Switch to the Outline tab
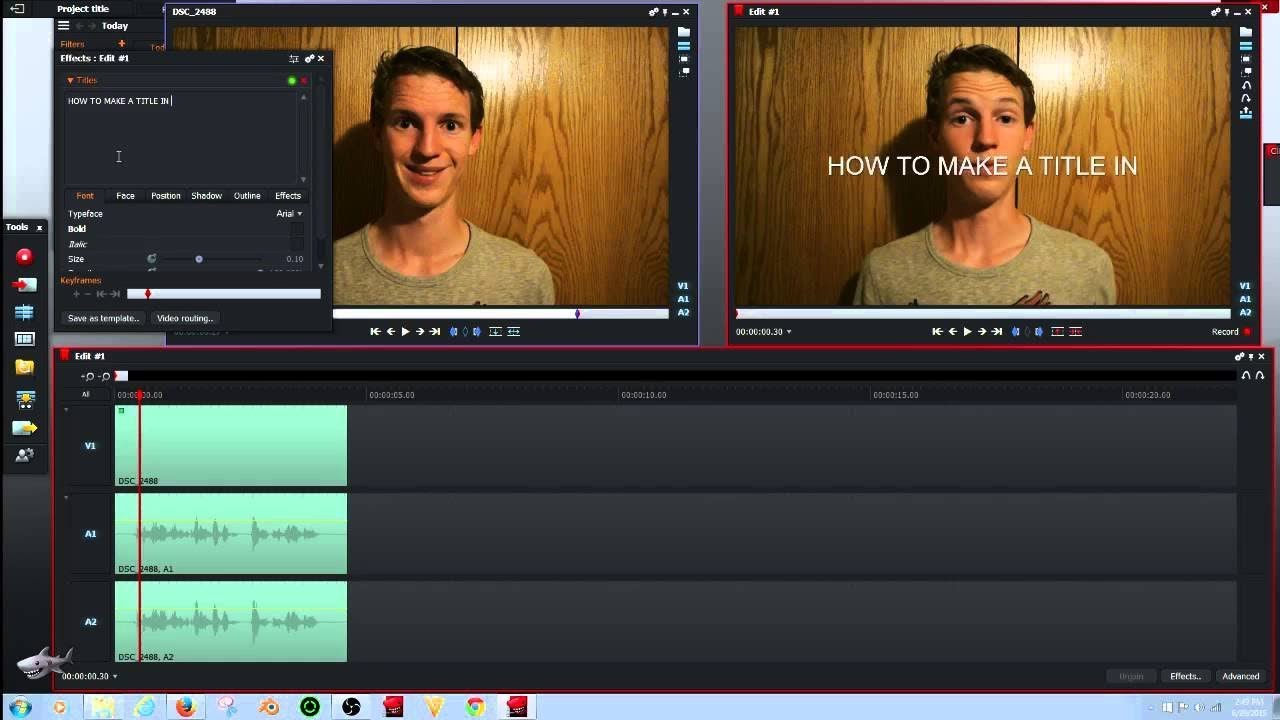This screenshot has width=1280, height=720. click(x=247, y=196)
